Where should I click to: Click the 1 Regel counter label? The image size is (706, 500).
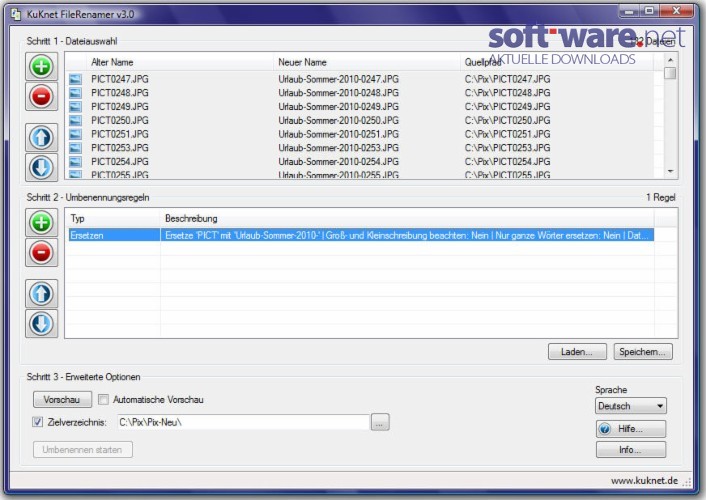pyautogui.click(x=661, y=197)
